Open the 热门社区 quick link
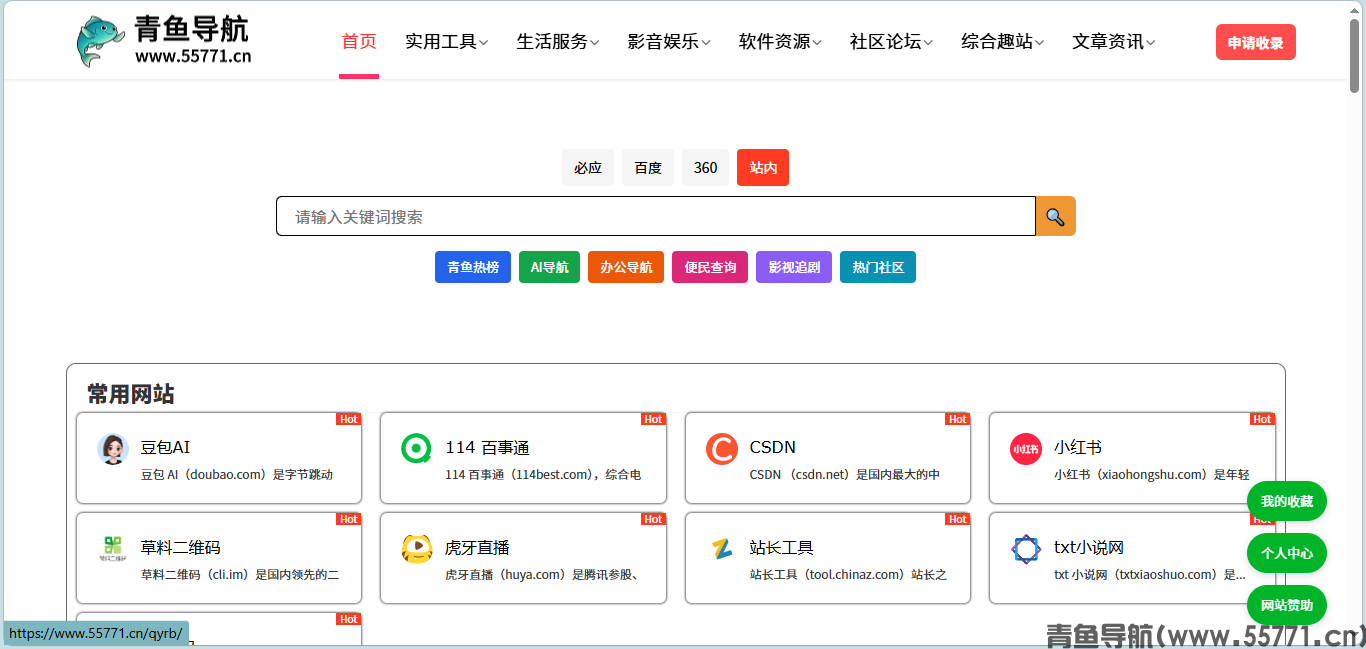Screen dimensions: 1366x649 point(878,267)
